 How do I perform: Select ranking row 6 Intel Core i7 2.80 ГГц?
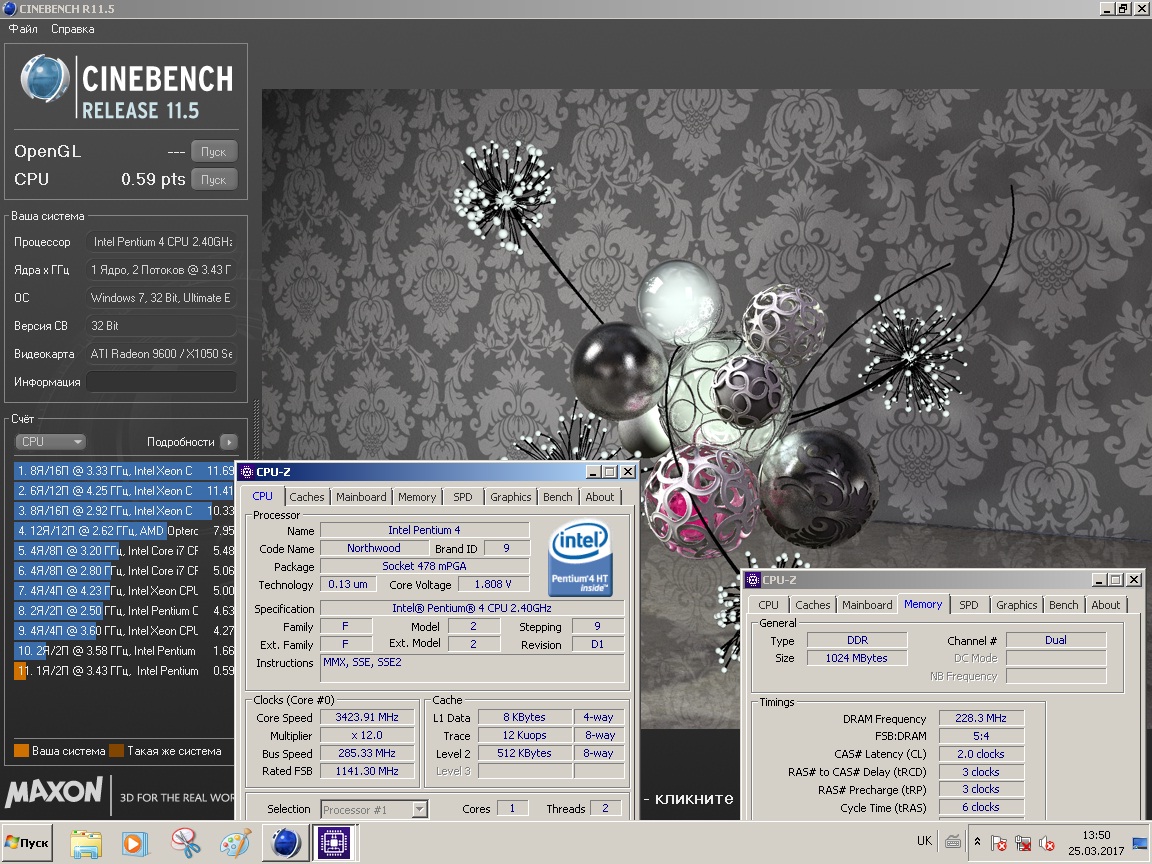tap(124, 570)
